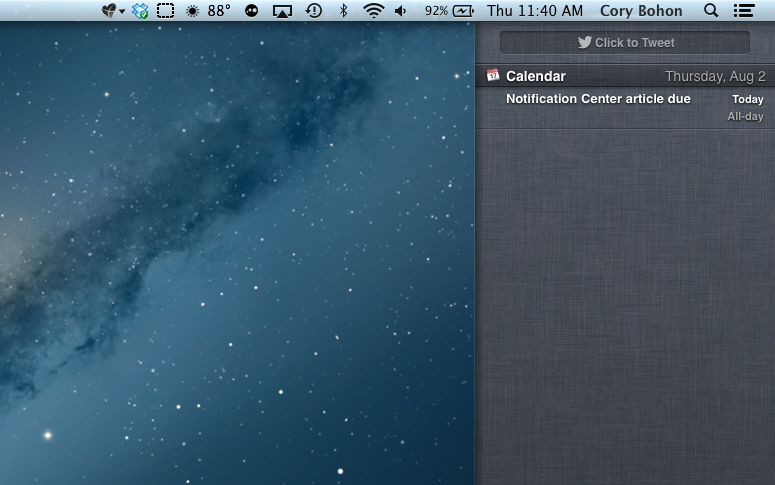This screenshot has height=485, width=775.
Task: Open Spotlight search magnifying glass
Action: [711, 11]
